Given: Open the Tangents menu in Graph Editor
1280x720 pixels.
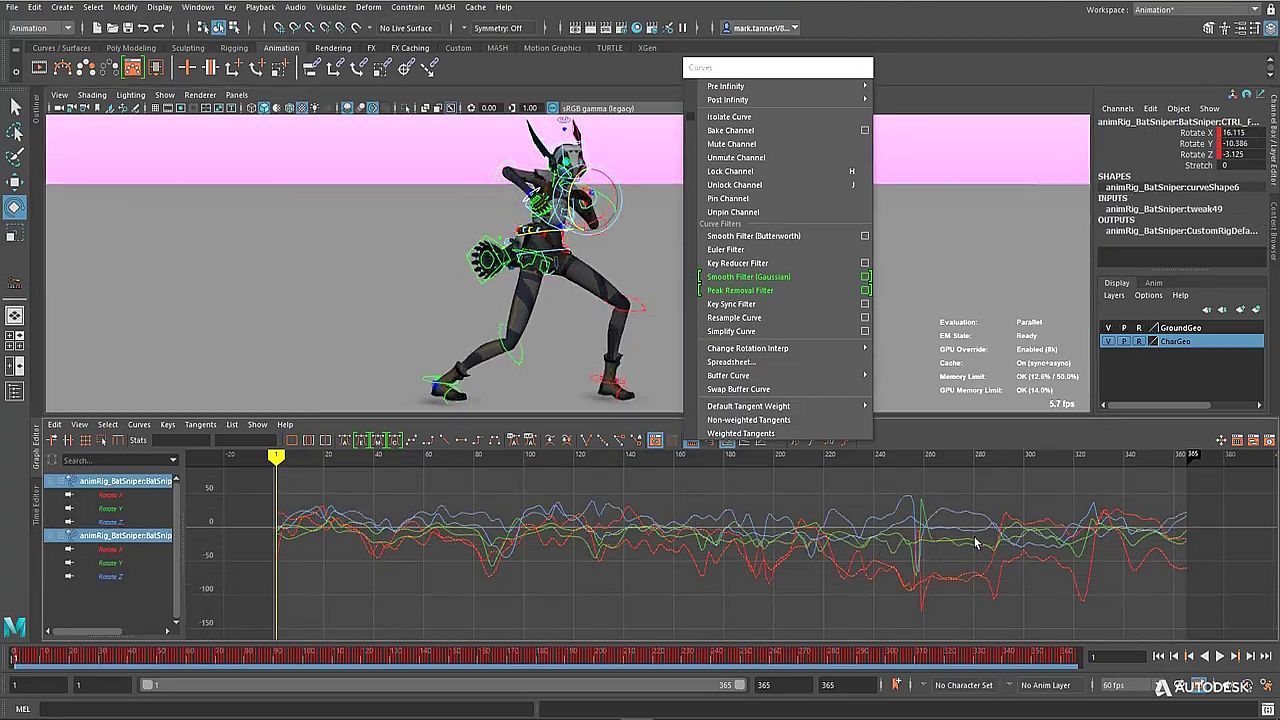Looking at the screenshot, I should pos(200,425).
